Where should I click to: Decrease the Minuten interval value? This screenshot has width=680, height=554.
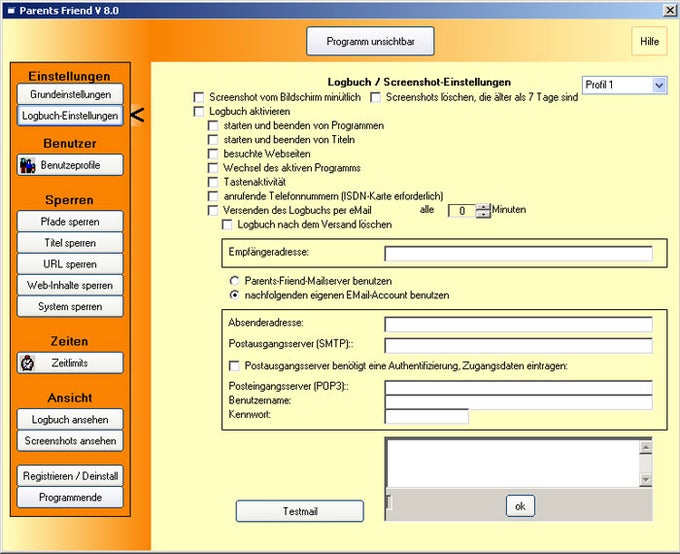[x=483, y=214]
